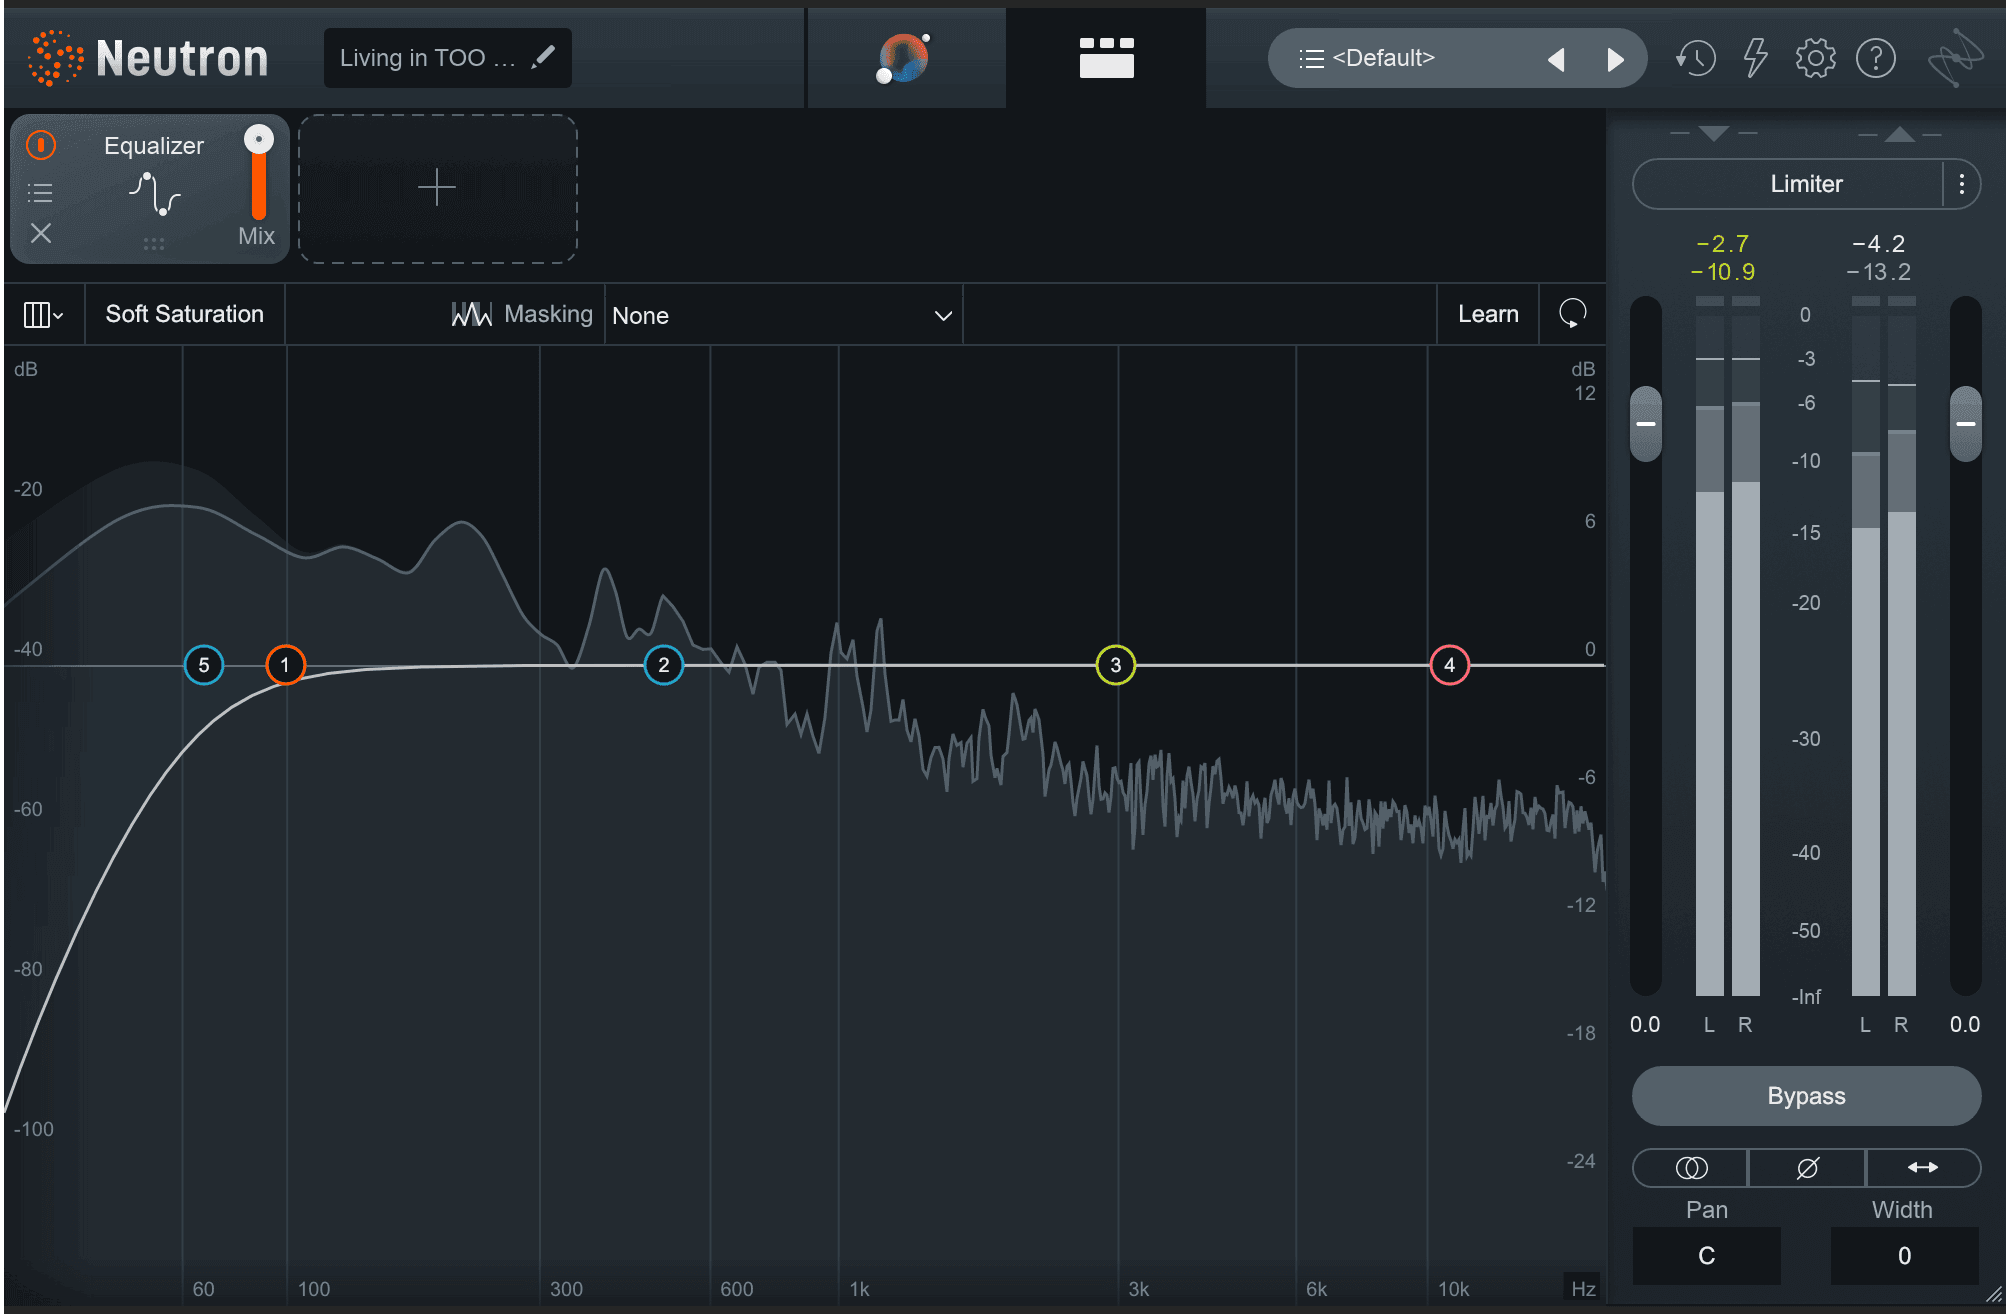
Task: Click the output up-triangle marker above the meters
Action: [1900, 134]
